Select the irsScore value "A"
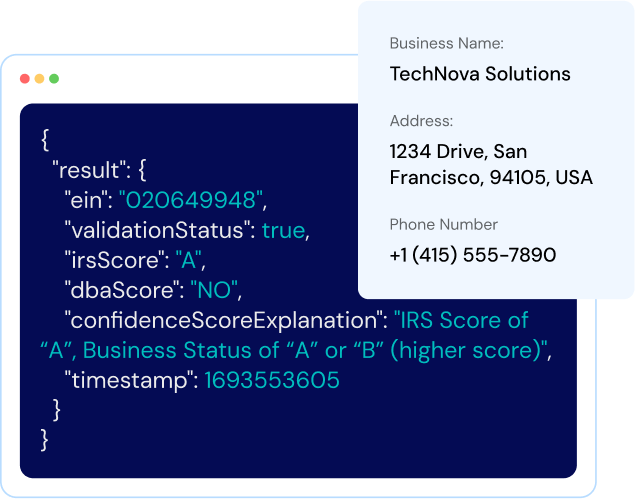 click(x=188, y=260)
